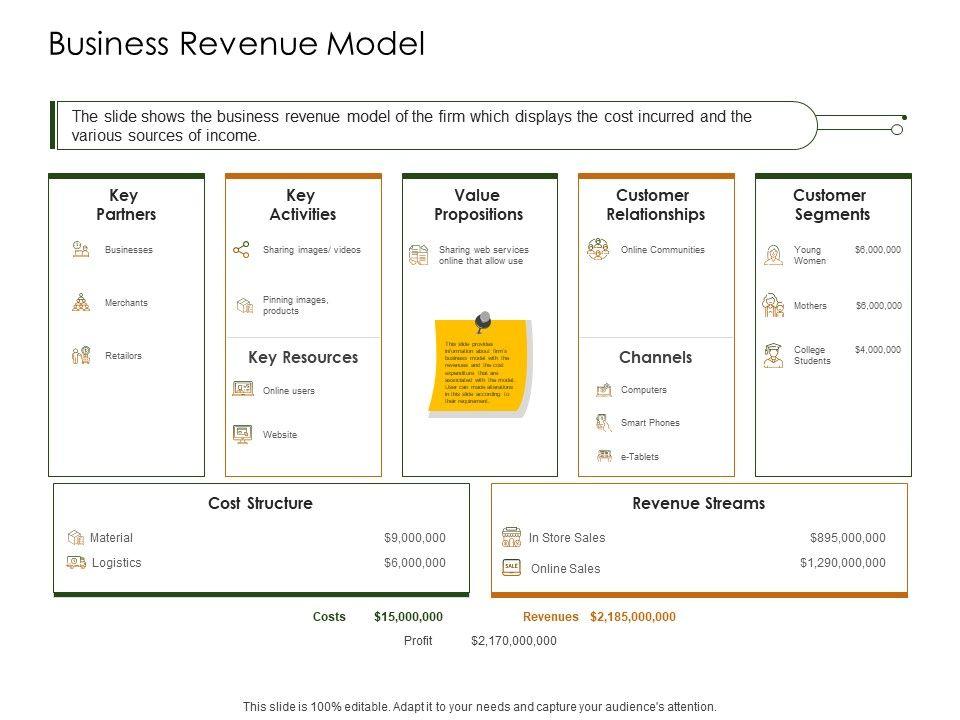Click the Businesses icon under Key Partners

click(x=81, y=250)
